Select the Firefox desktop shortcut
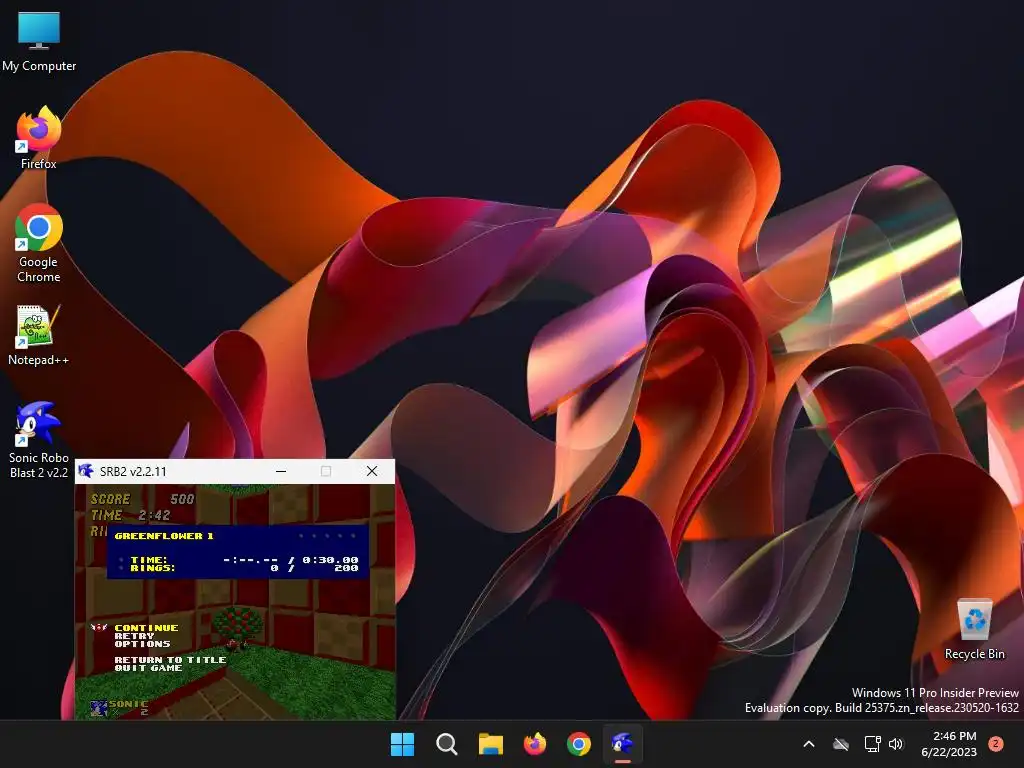This screenshot has width=1024, height=768. 39,138
